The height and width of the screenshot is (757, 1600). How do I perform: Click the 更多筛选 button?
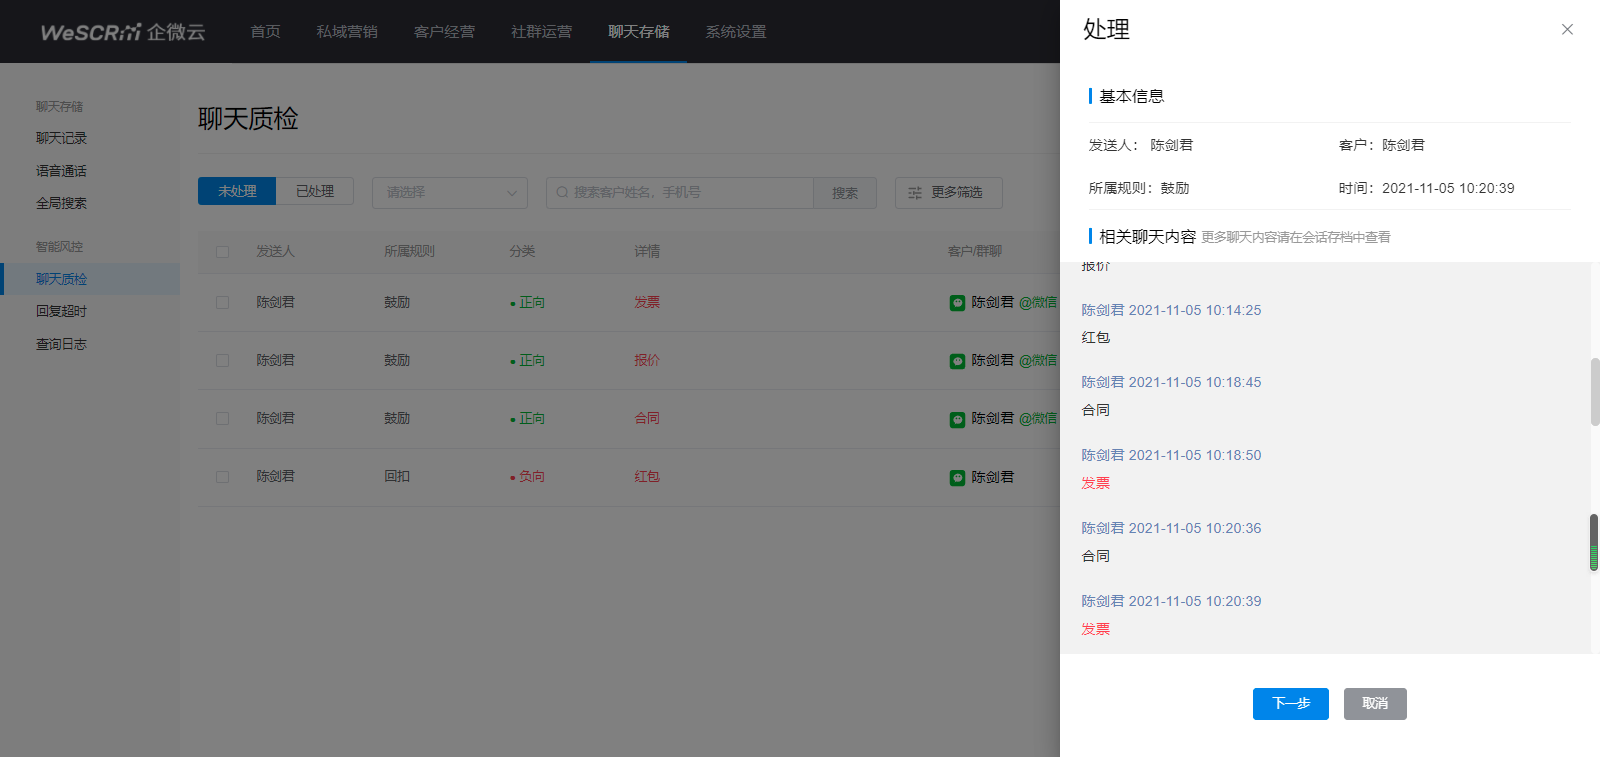949,193
